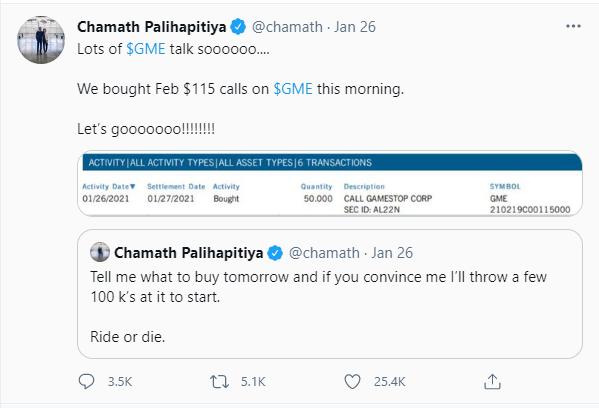
Task: View the 3.5K replies count
Action: tap(120, 382)
